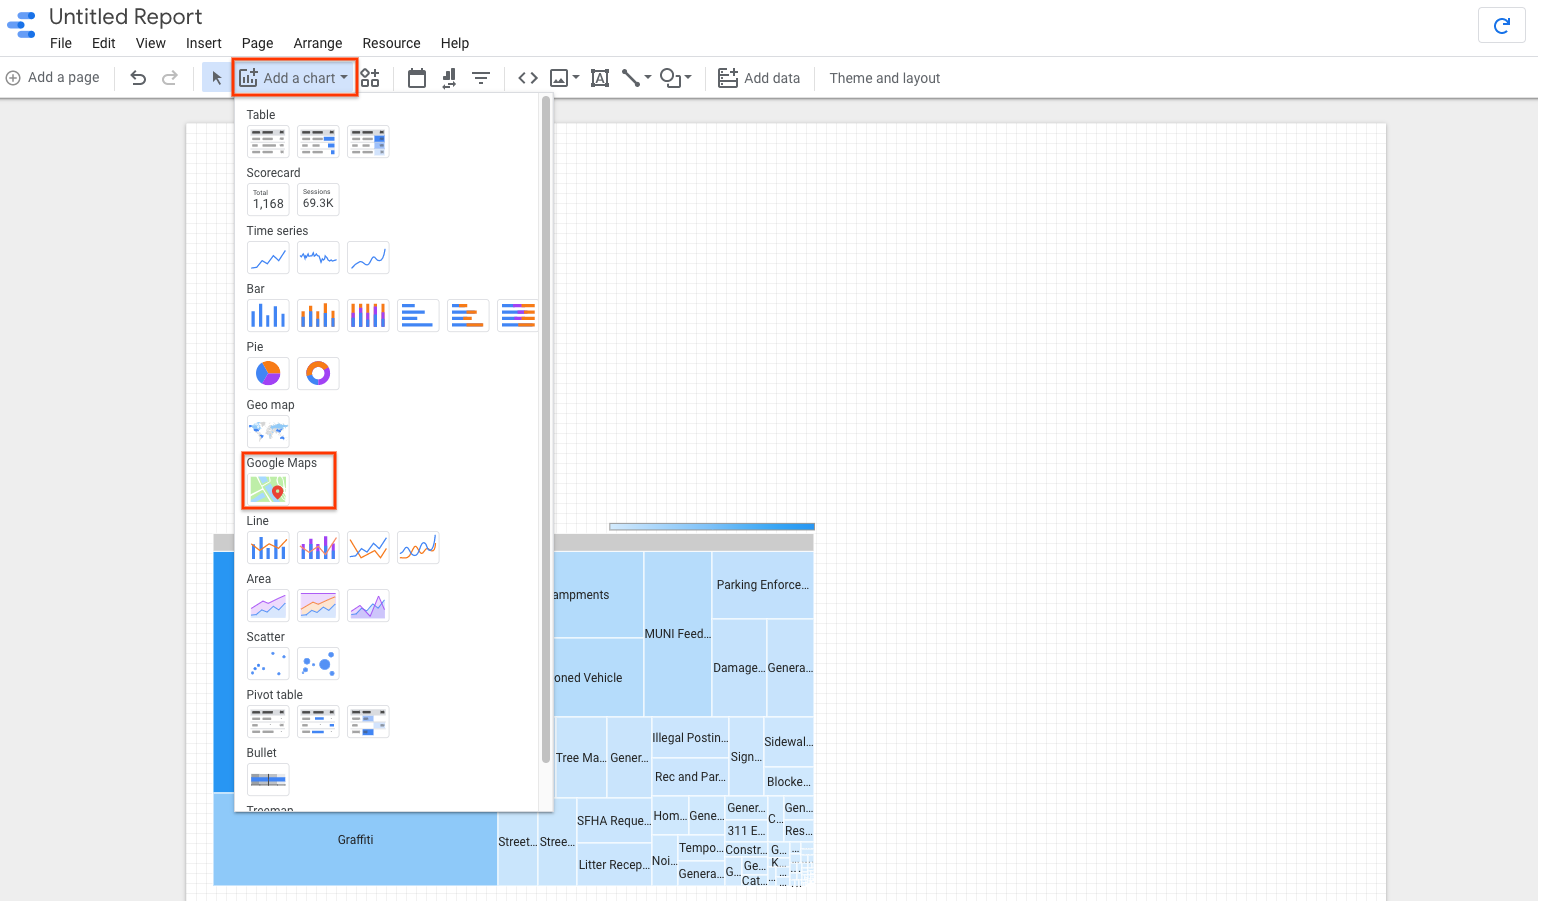Choose the donut pie chart icon

318,373
